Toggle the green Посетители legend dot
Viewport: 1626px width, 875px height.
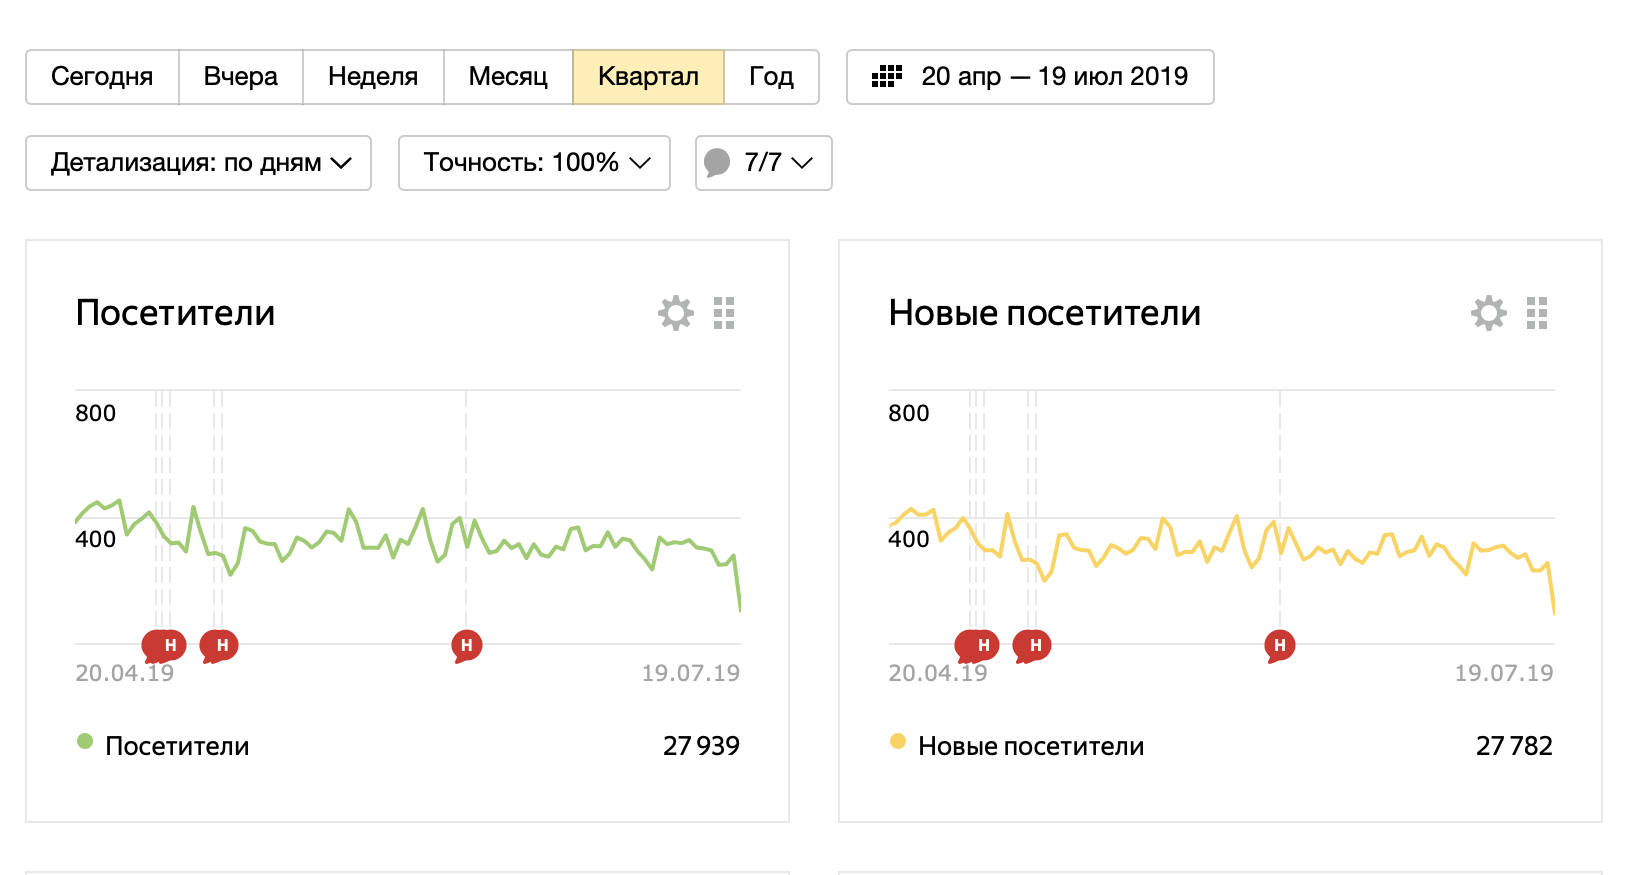click(85, 741)
